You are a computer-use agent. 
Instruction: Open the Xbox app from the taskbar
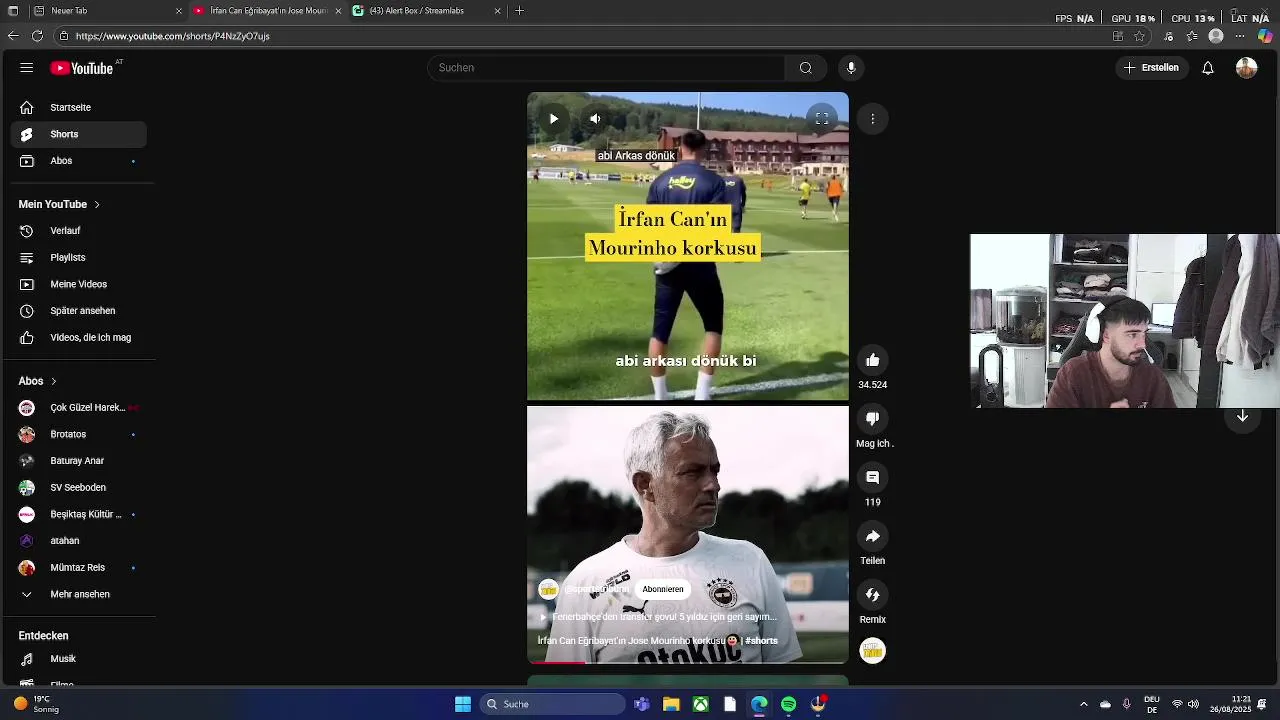tap(701, 704)
